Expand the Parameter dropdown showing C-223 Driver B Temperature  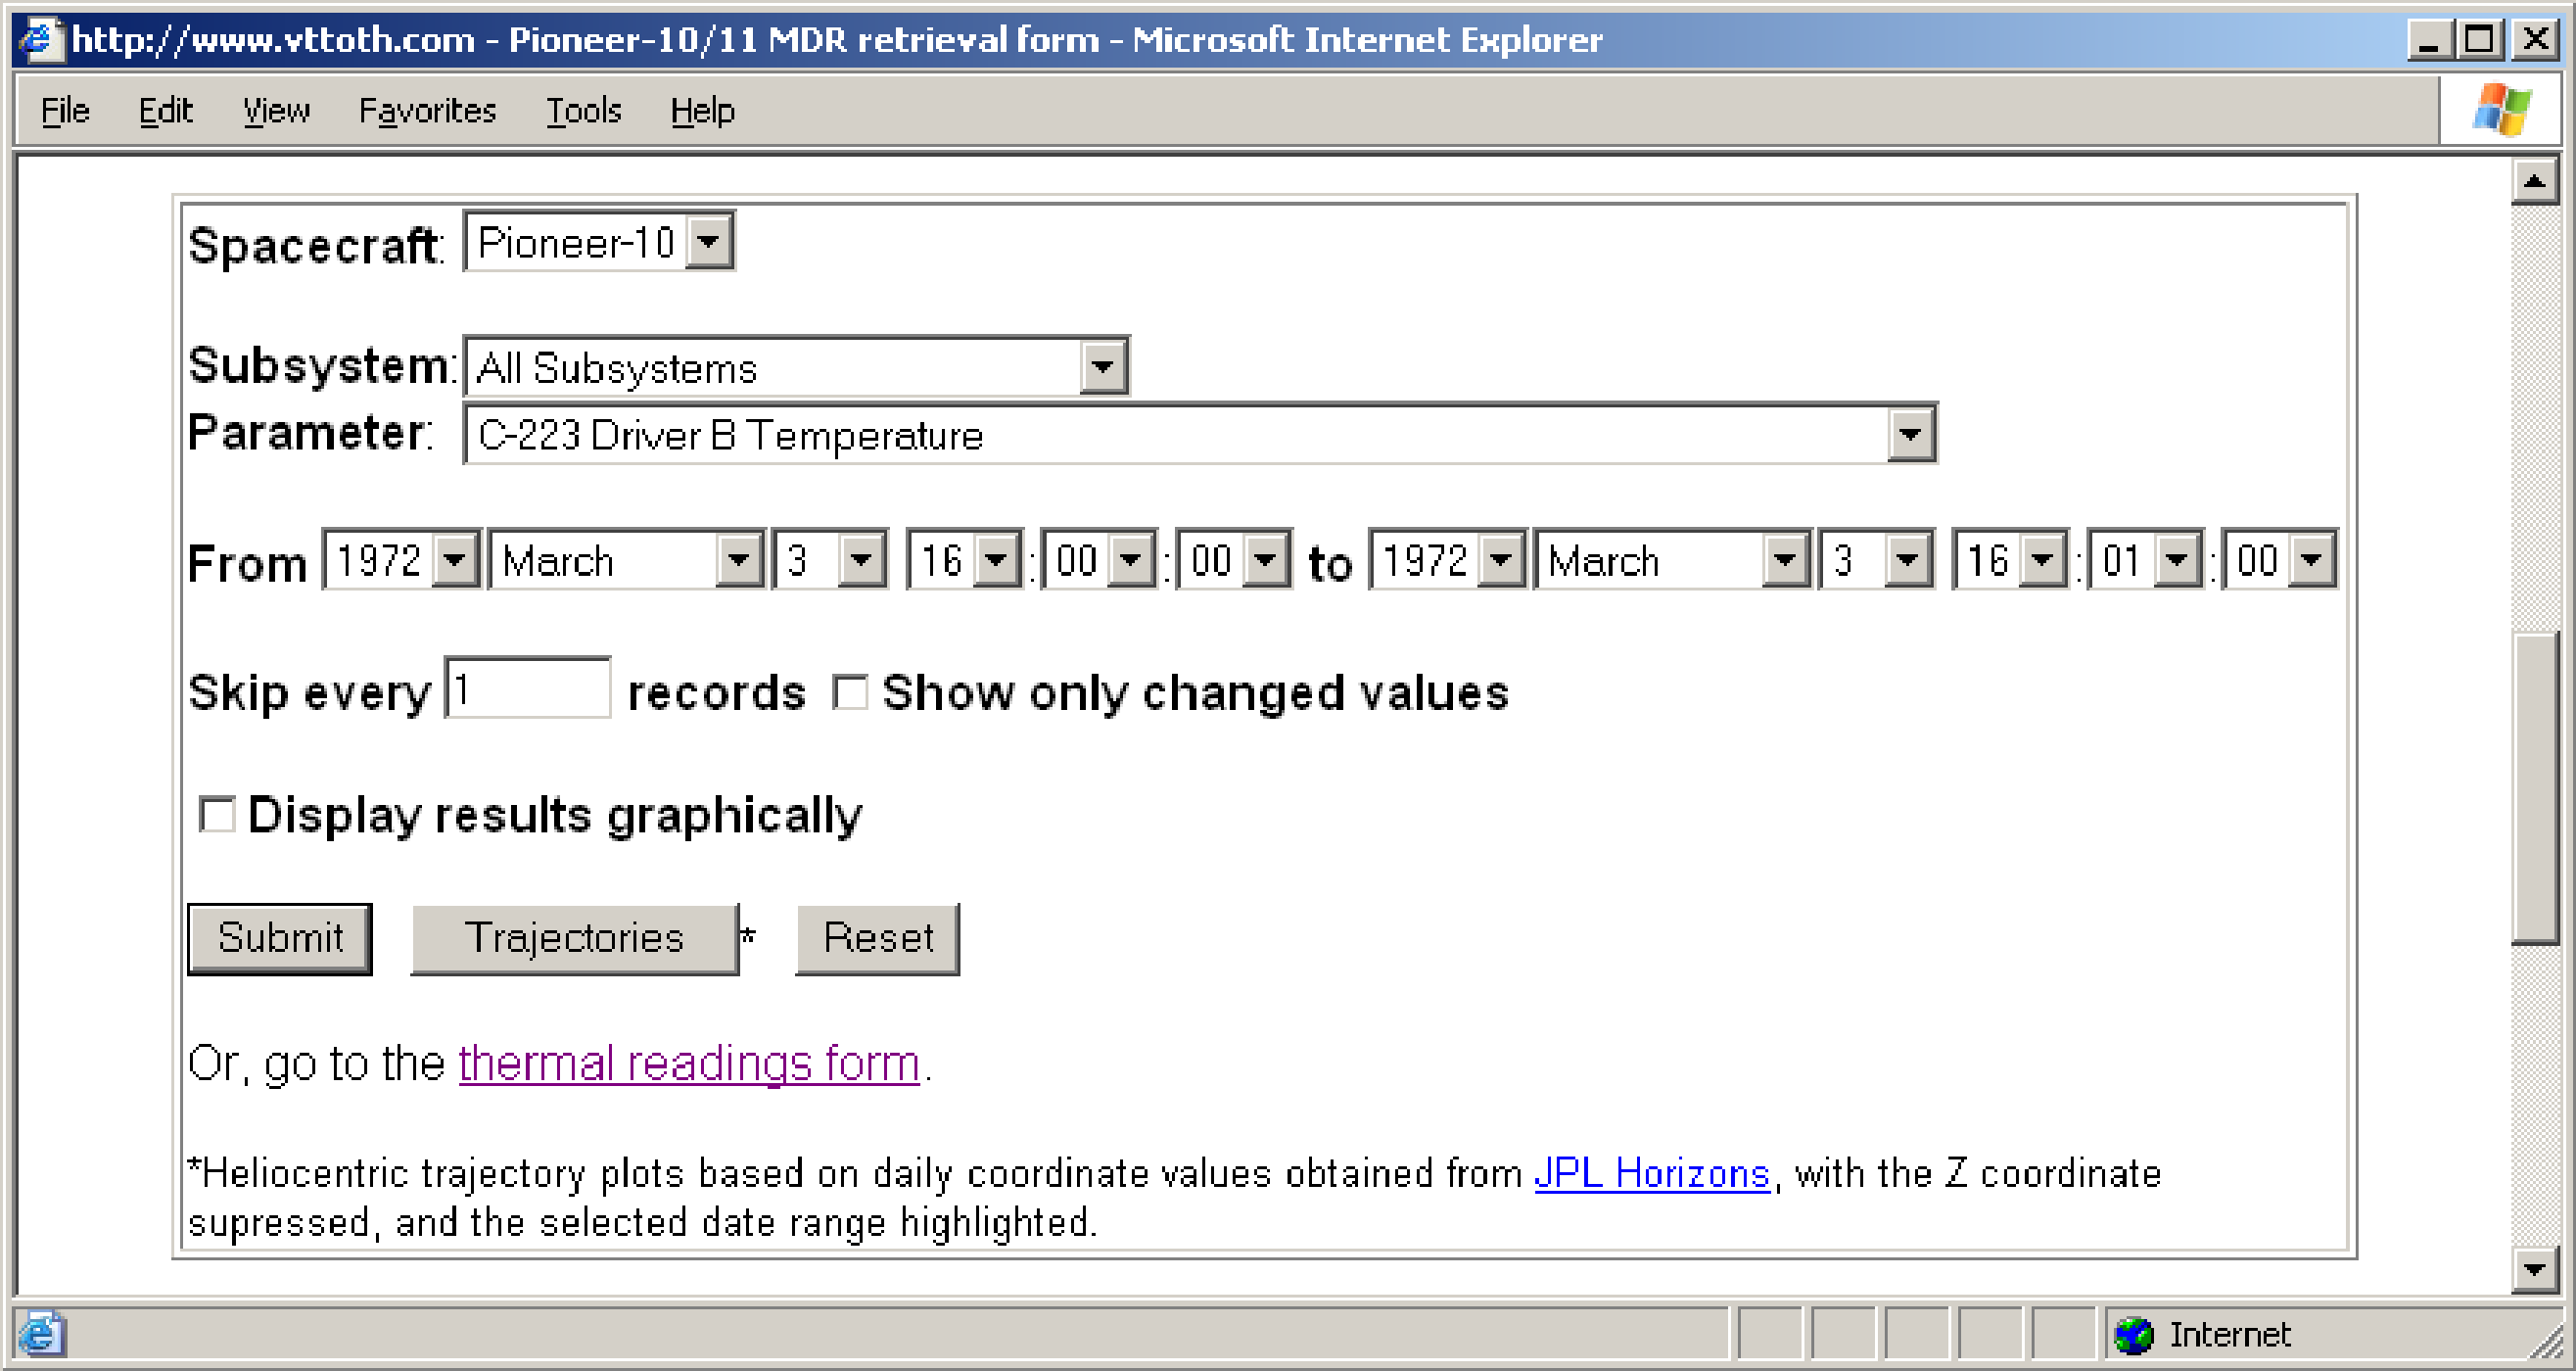pyautogui.click(x=1200, y=434)
